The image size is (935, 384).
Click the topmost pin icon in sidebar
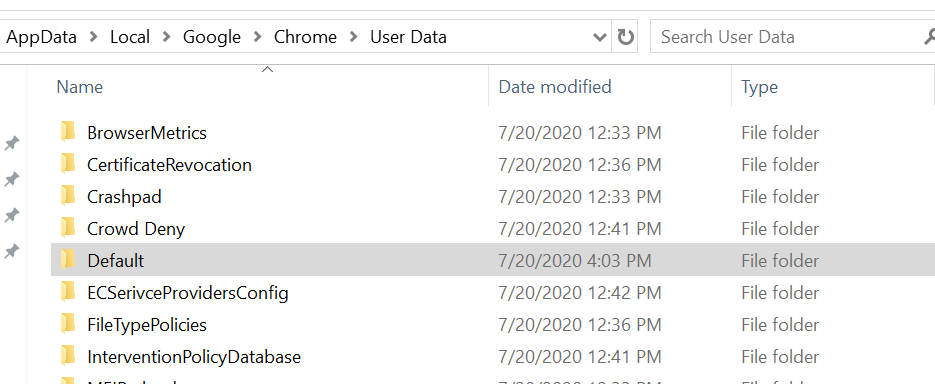click(x=11, y=144)
